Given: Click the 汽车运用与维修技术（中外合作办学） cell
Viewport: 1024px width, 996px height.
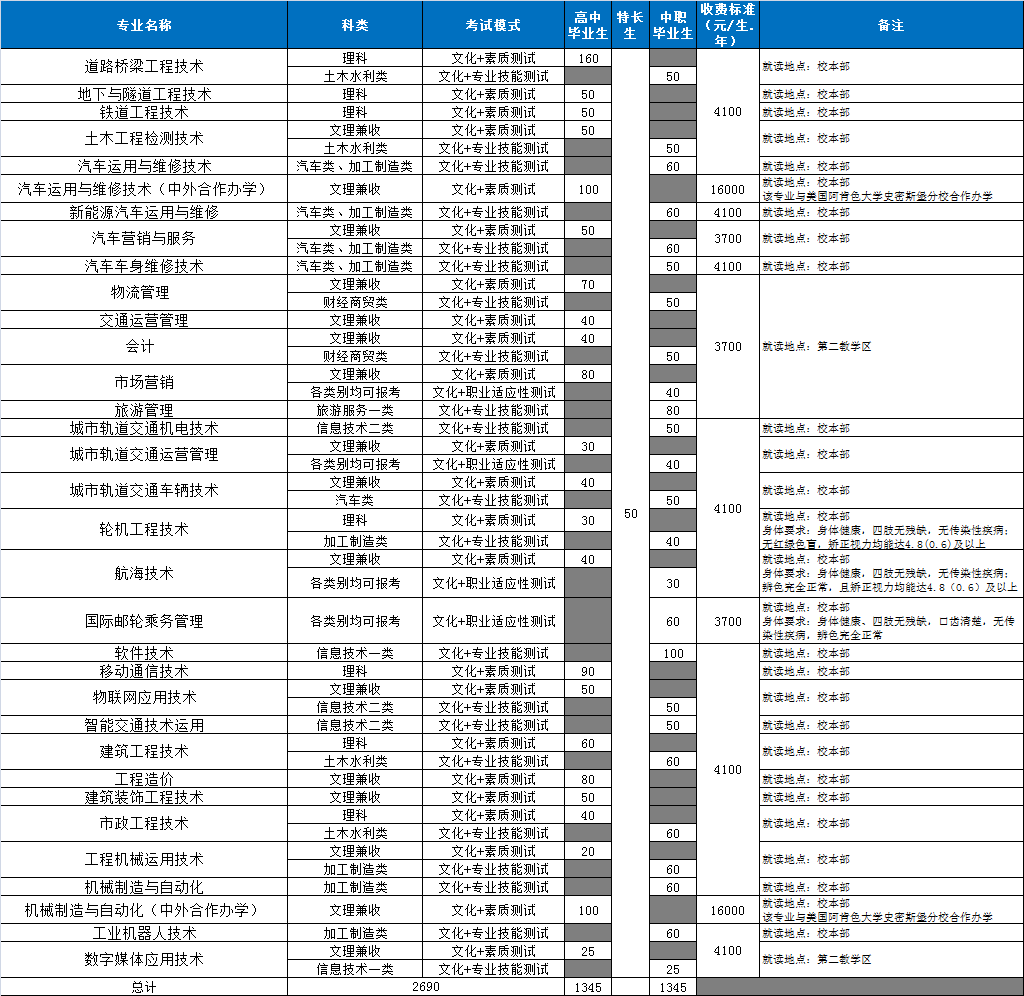Looking at the screenshot, I should pyautogui.click(x=143, y=189).
